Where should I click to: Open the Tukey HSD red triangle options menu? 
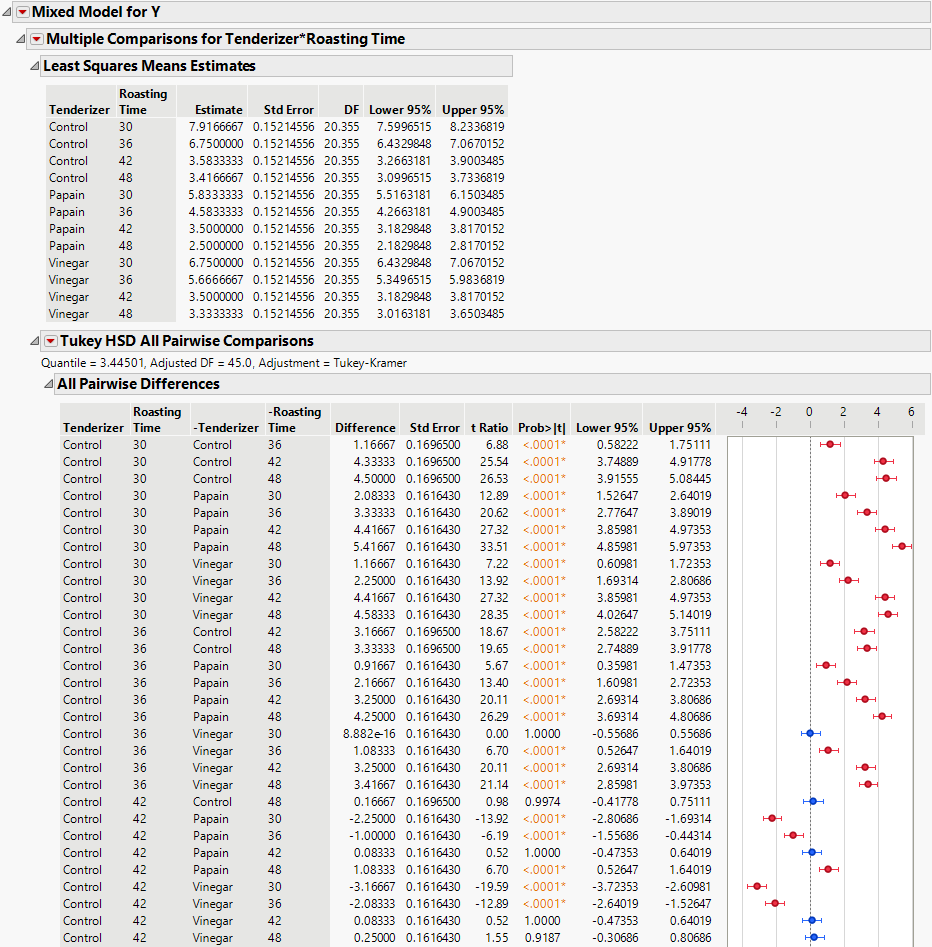coord(50,341)
